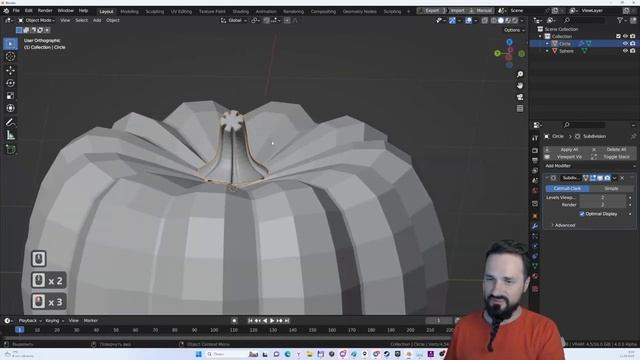Toggle Collection exclude checkbox in outliner
The width and height of the screenshot is (640, 360).
tap(618, 36)
